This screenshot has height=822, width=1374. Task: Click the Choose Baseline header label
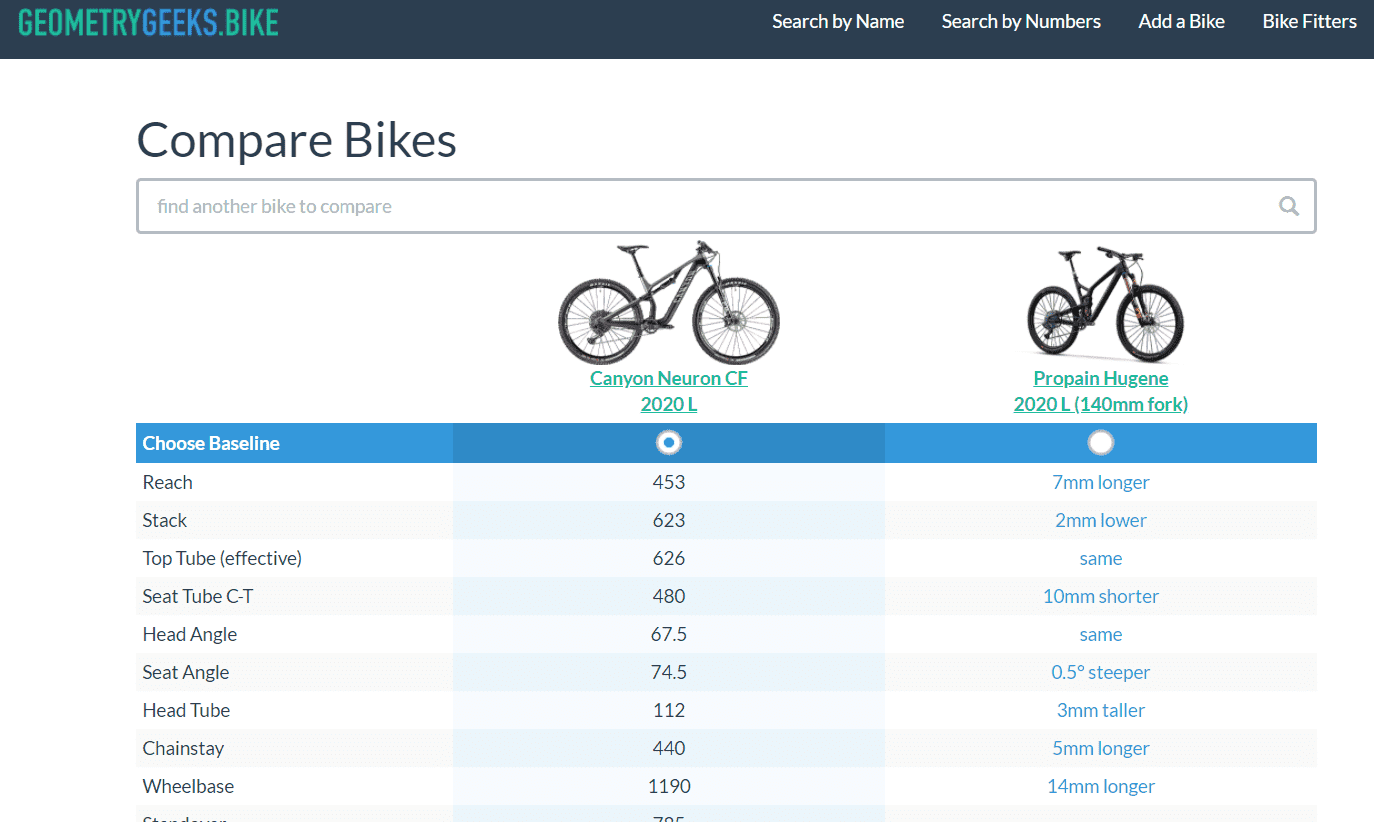point(211,443)
